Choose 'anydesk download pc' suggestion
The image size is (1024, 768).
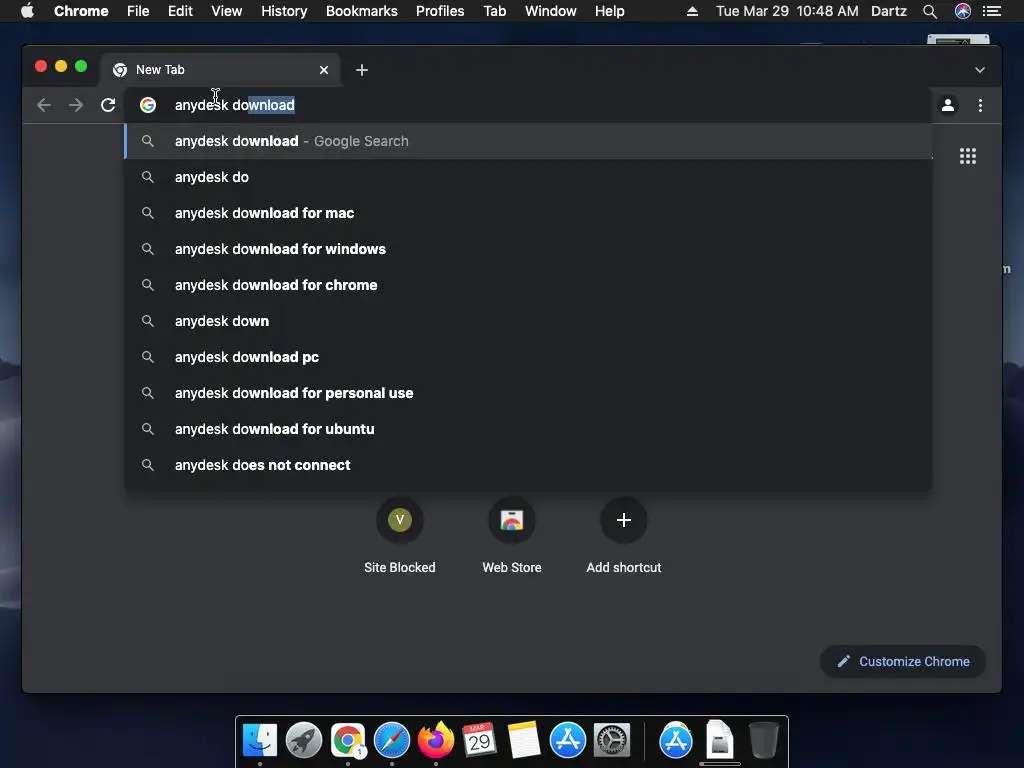[528, 357]
